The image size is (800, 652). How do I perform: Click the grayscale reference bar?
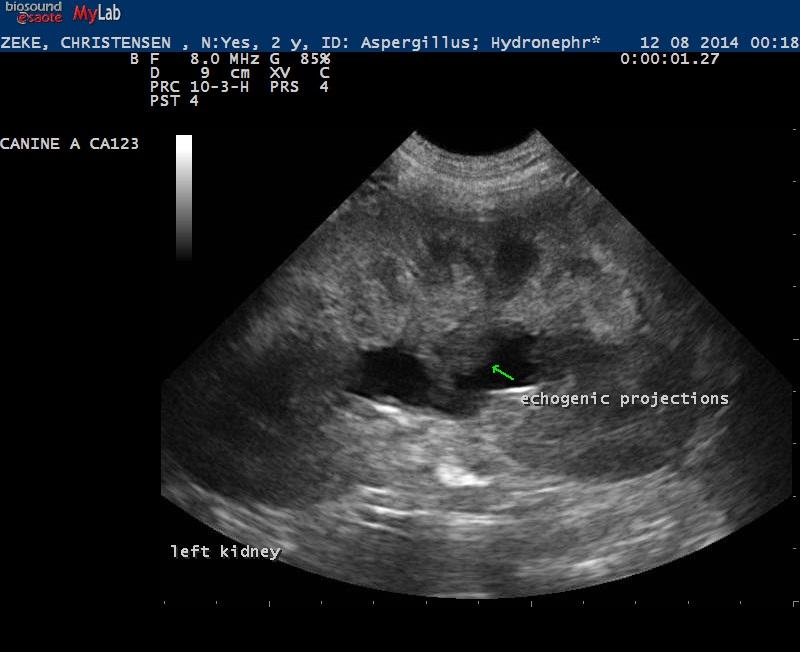184,196
